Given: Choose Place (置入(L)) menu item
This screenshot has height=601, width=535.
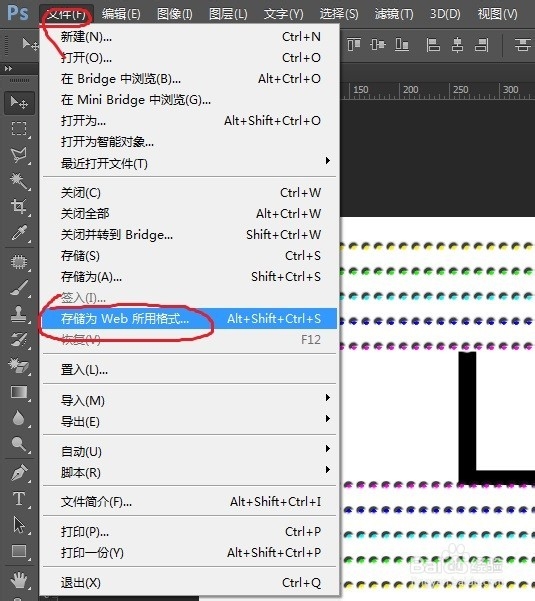Looking at the screenshot, I should coord(189,369).
